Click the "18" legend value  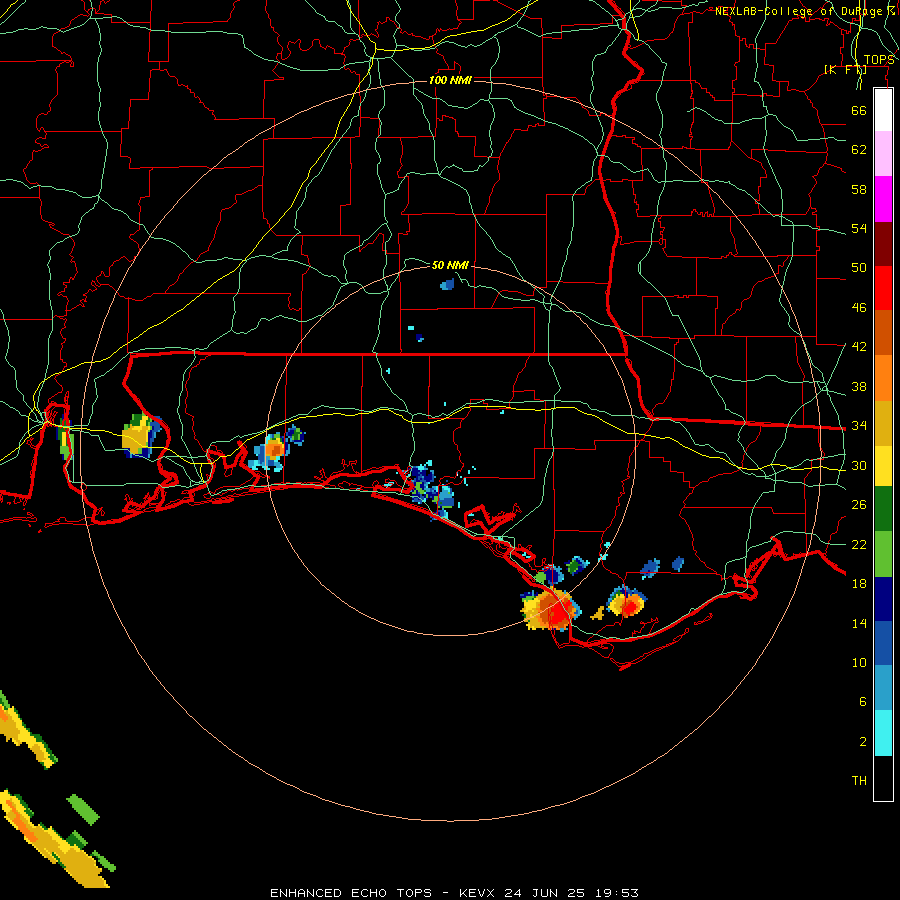(x=859, y=584)
